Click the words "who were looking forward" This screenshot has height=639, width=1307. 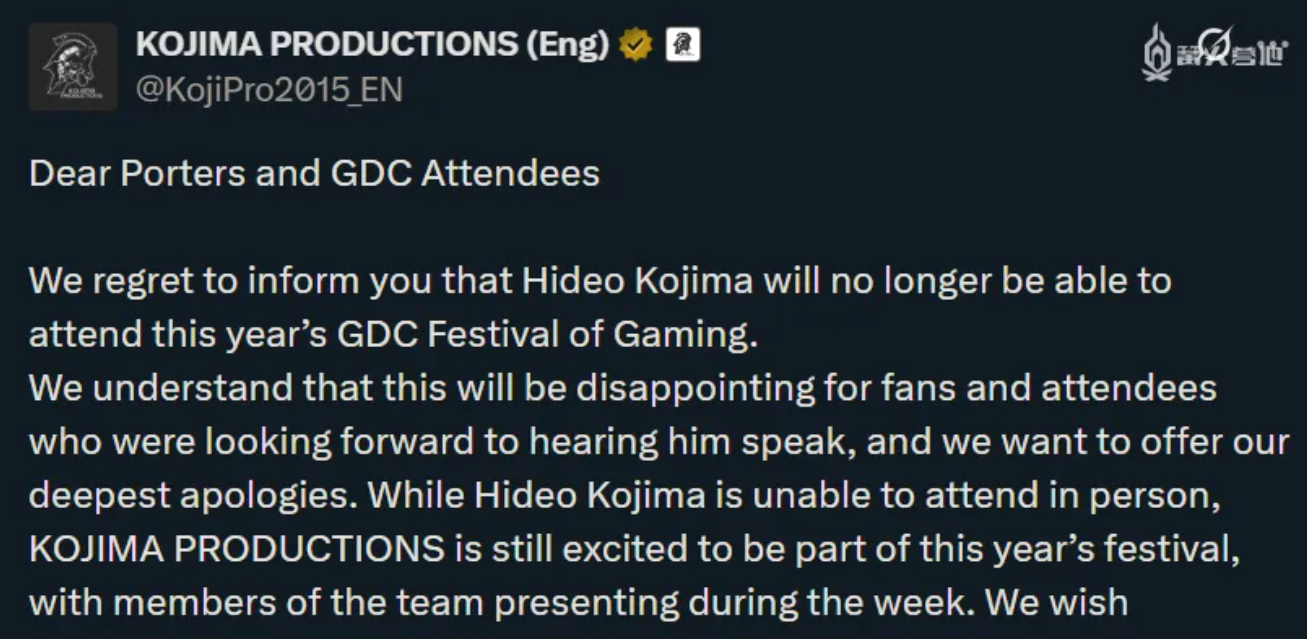point(212,442)
